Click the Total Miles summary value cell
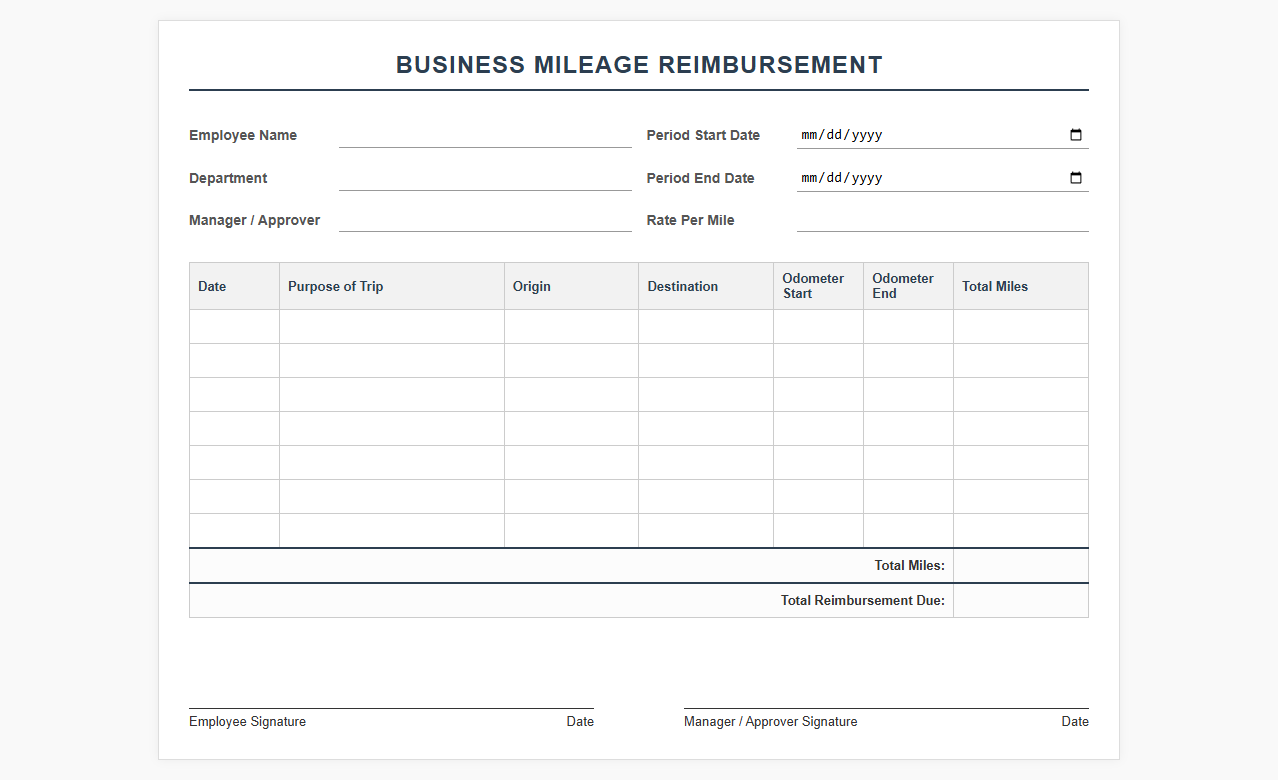 point(1021,566)
